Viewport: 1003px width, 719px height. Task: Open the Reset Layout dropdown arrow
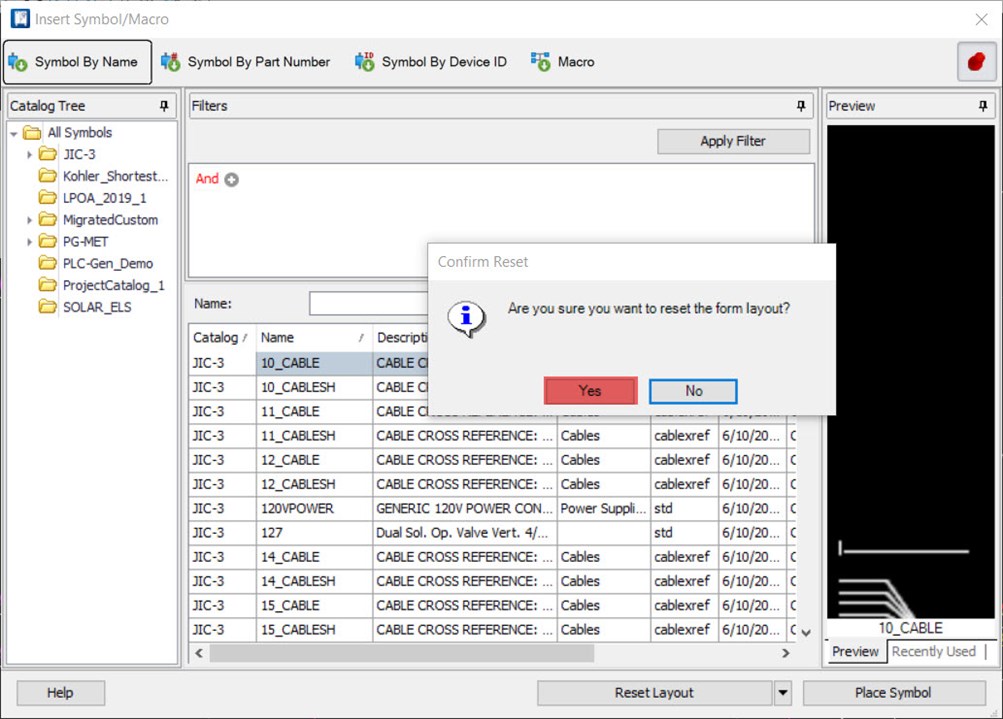click(783, 692)
